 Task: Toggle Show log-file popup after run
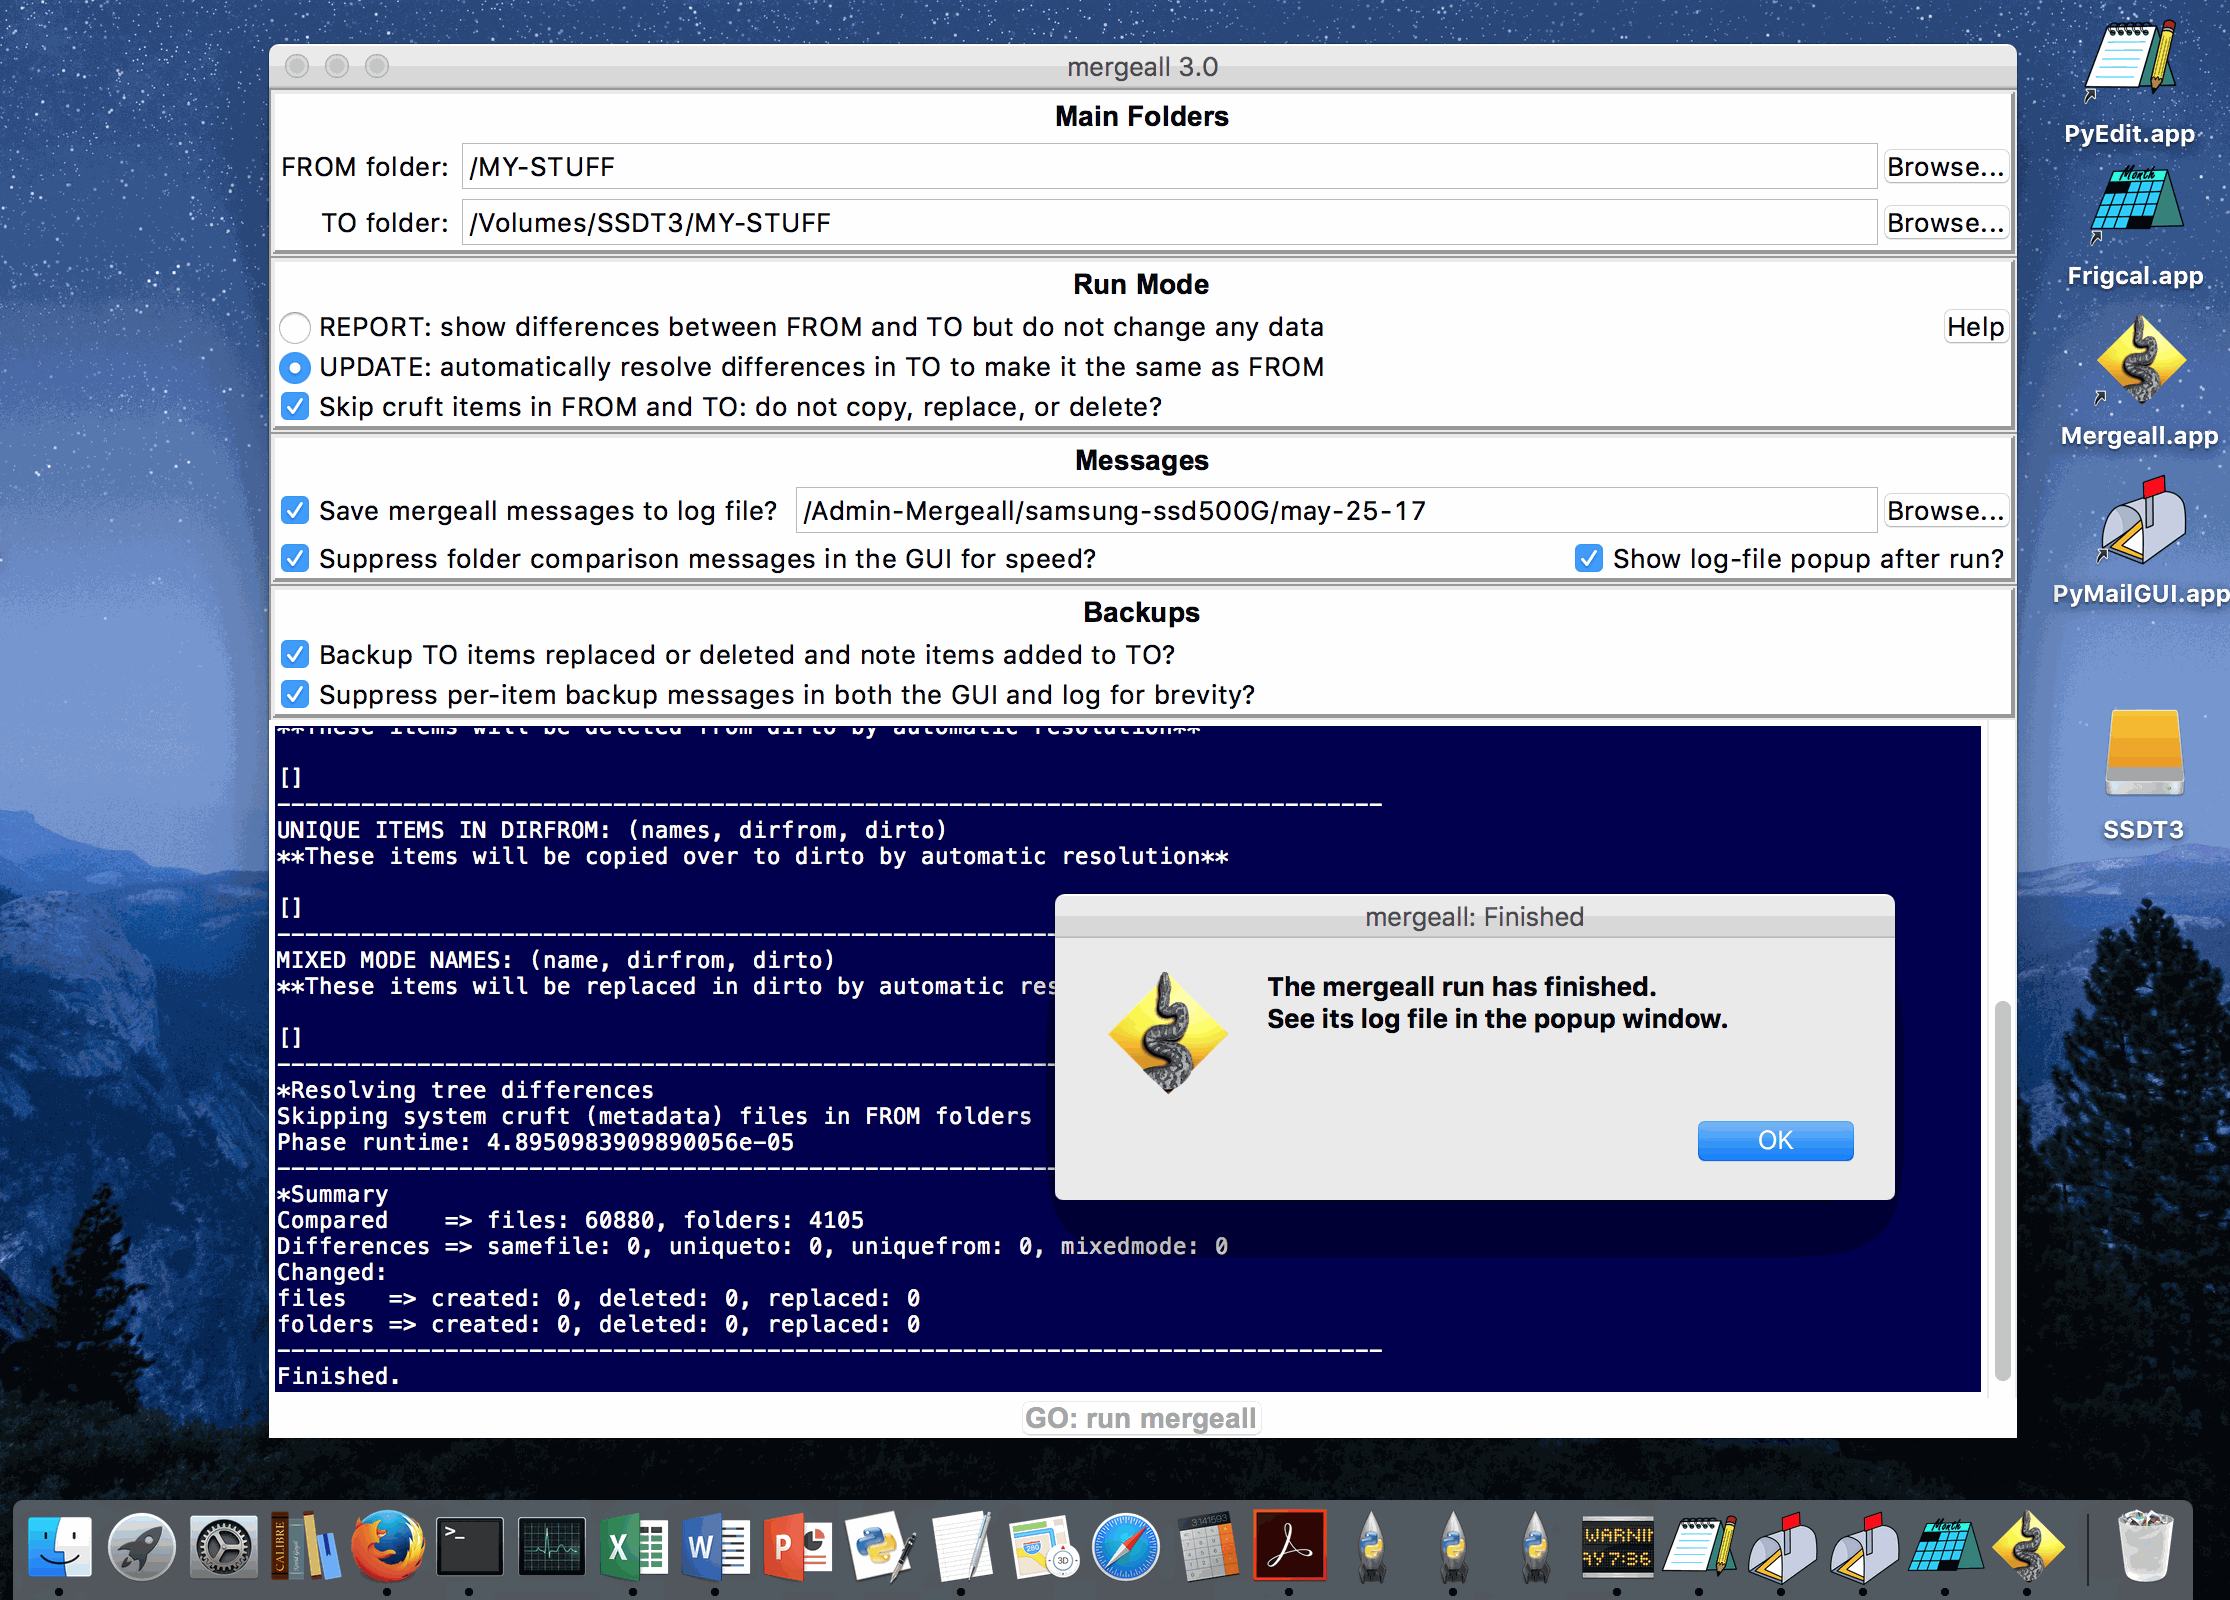[x=1588, y=558]
